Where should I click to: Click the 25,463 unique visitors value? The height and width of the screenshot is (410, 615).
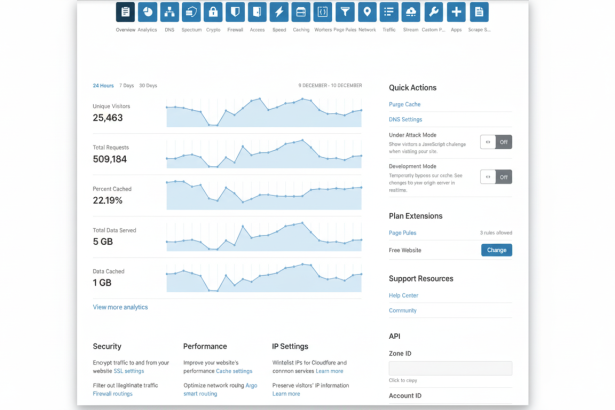pyautogui.click(x=107, y=118)
